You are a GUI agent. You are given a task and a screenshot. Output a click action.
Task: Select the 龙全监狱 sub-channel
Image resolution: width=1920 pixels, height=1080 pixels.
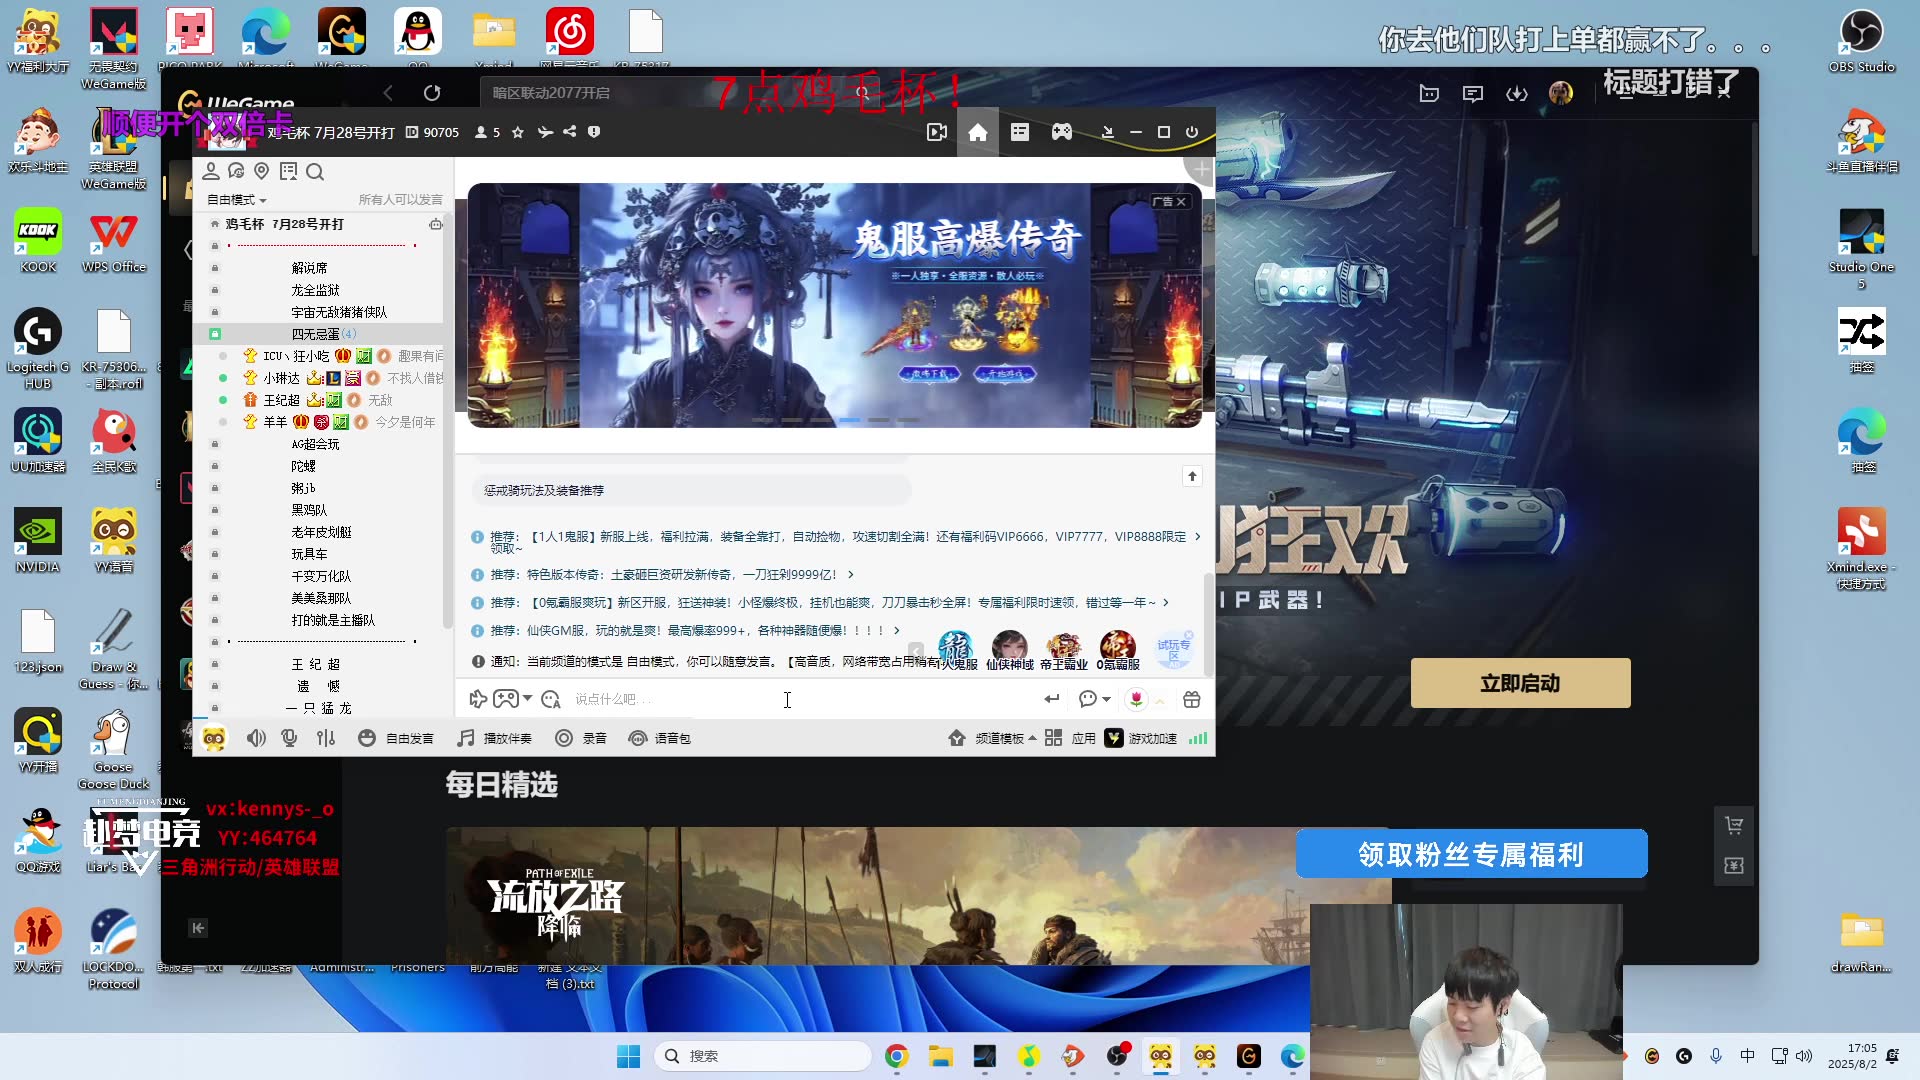pos(315,290)
